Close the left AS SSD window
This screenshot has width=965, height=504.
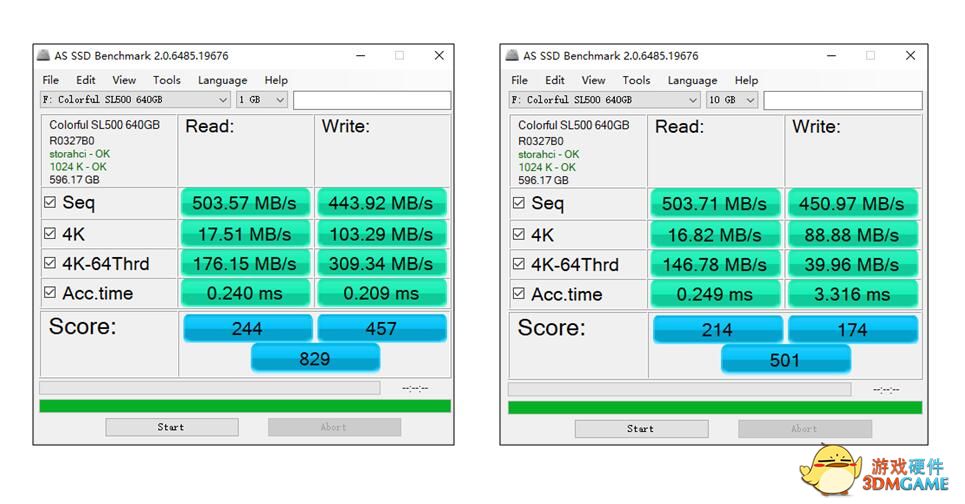pyautogui.click(x=439, y=55)
